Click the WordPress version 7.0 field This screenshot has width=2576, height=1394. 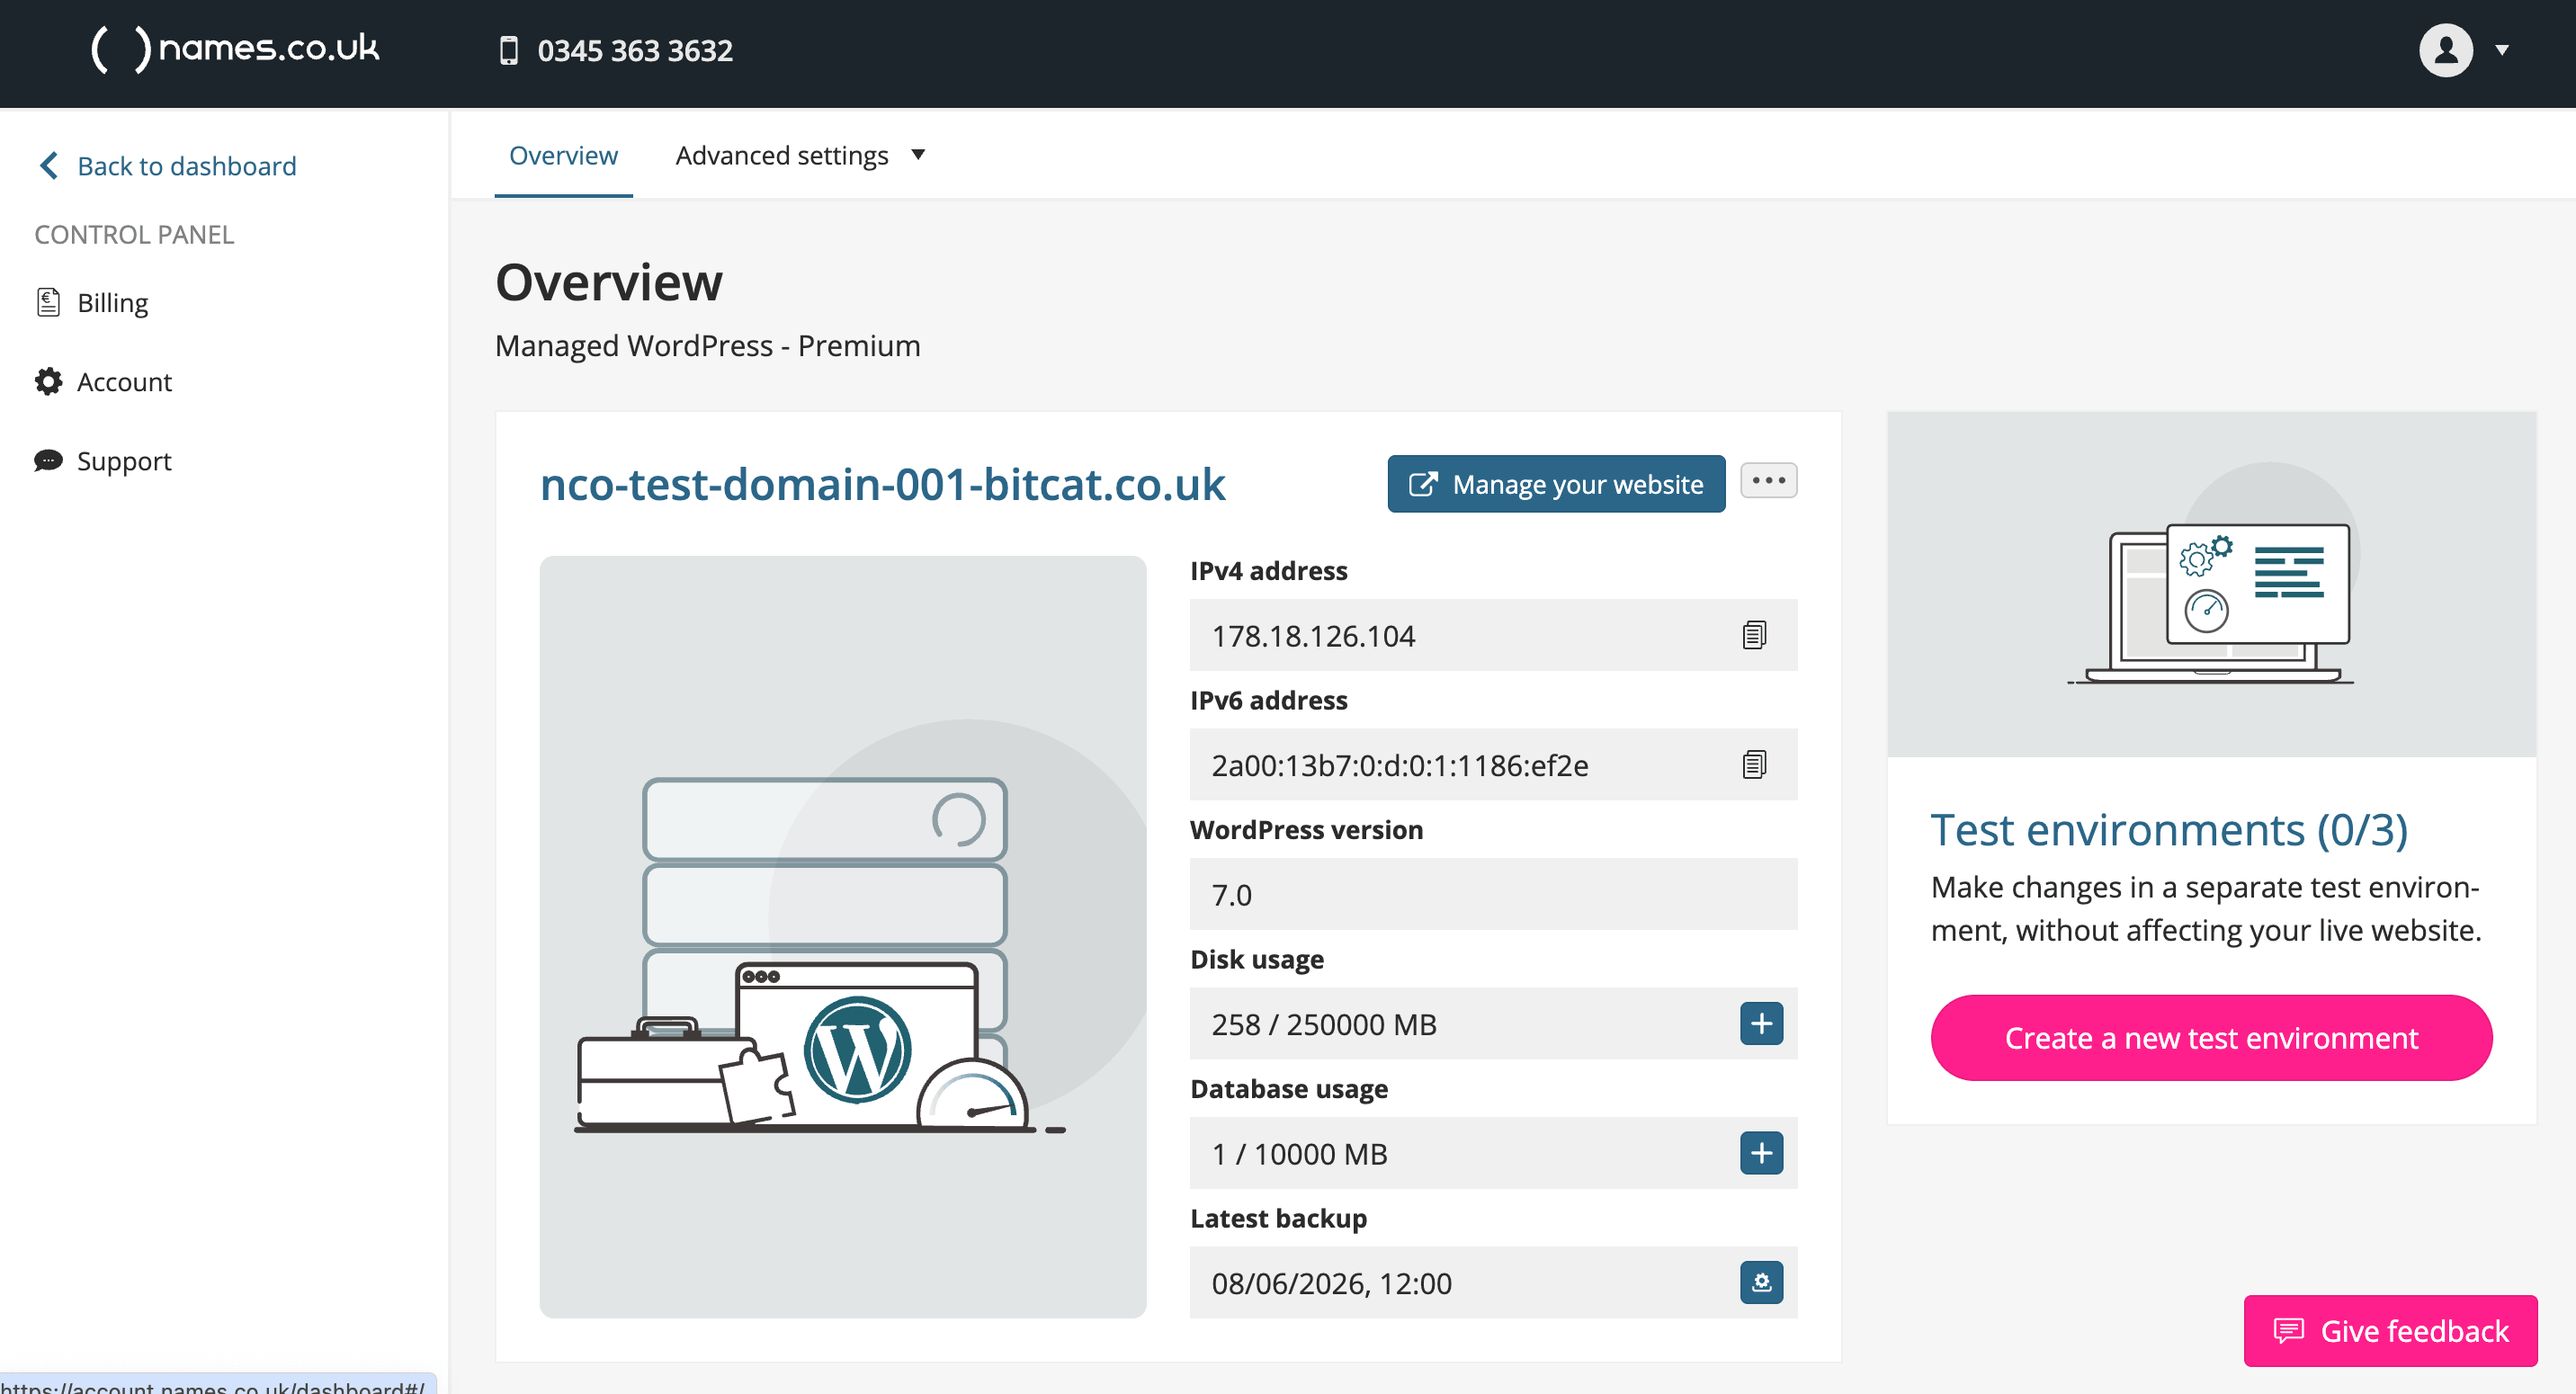(x=1492, y=894)
